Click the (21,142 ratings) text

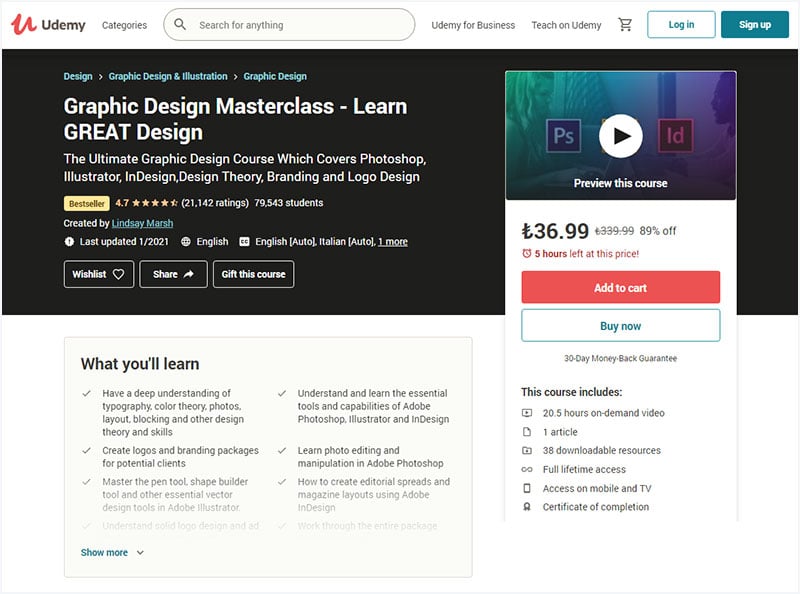[215, 203]
